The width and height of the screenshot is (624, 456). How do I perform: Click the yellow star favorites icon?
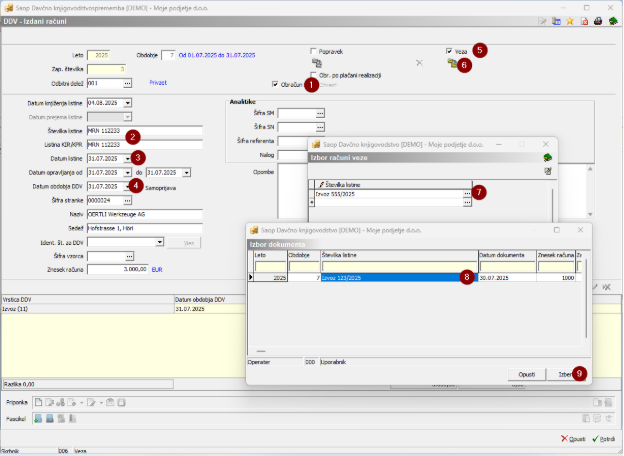pyautogui.click(x=570, y=21)
